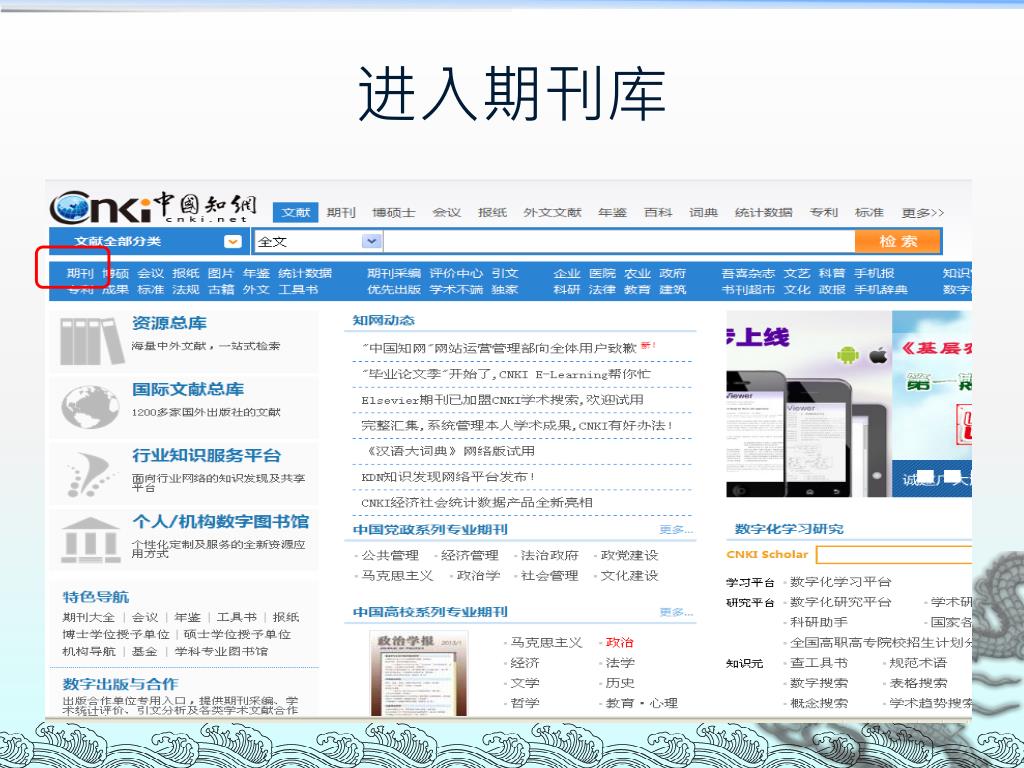Open the 政治学报 journal cover thumbnail

click(x=419, y=673)
